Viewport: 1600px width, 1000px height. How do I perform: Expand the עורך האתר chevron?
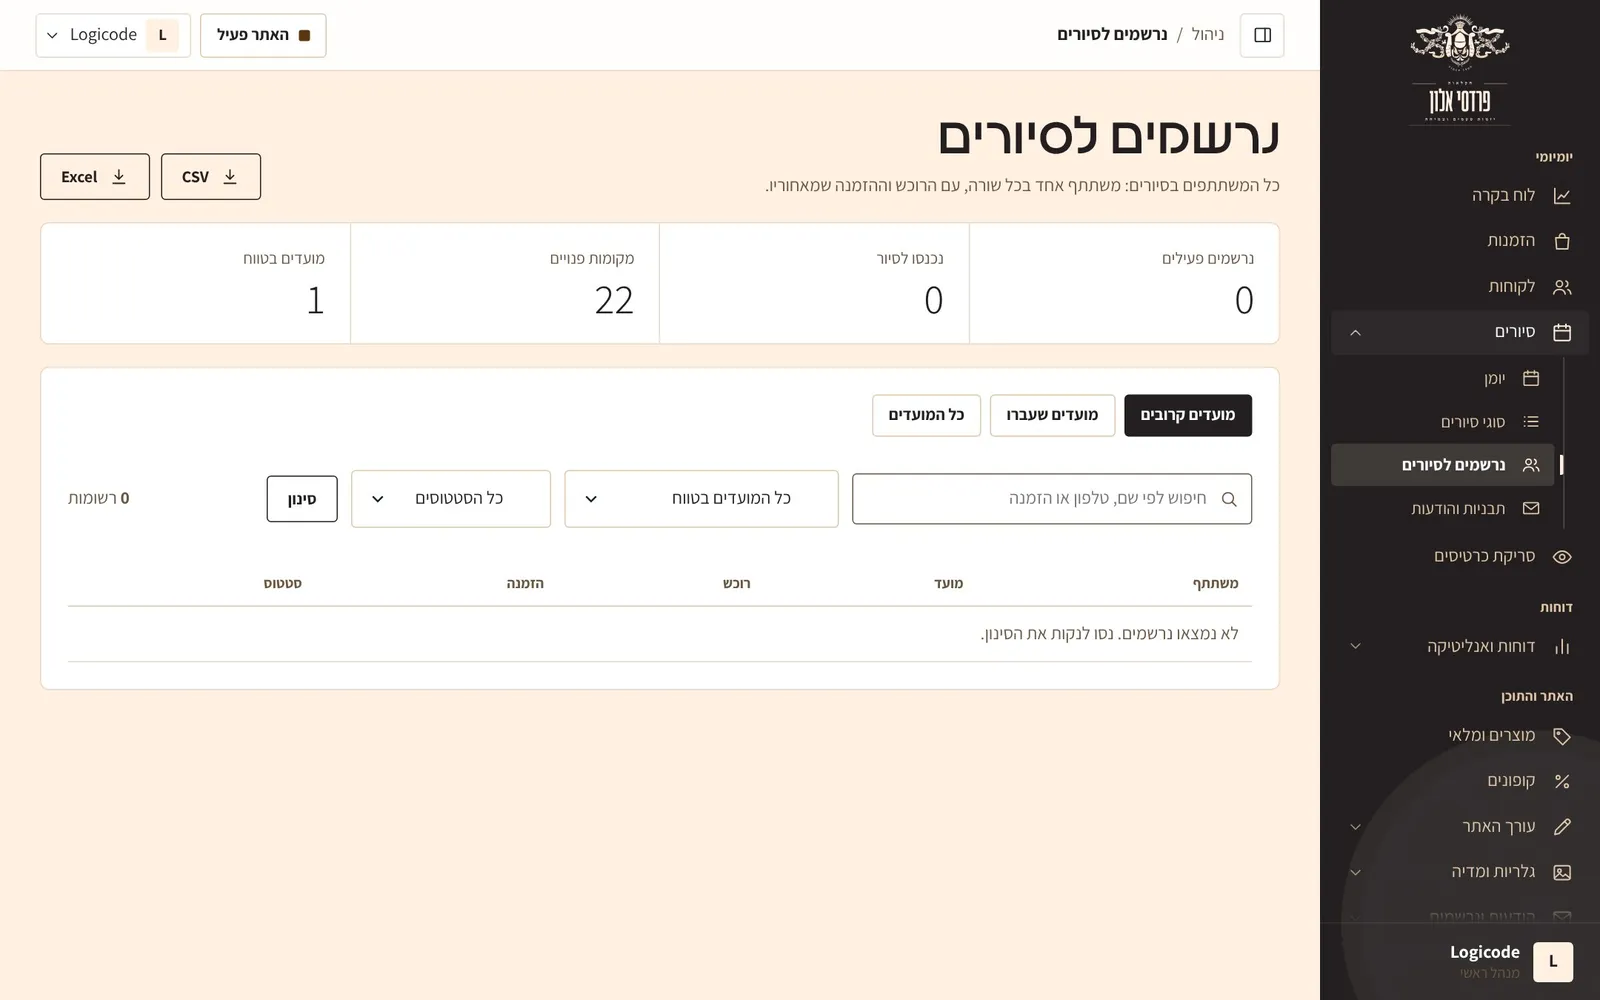point(1355,827)
